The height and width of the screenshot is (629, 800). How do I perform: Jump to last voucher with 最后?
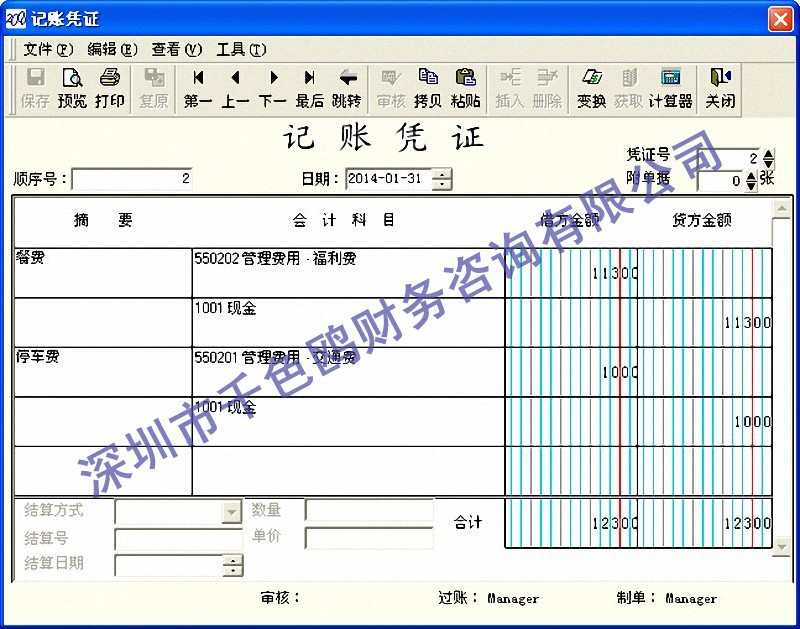point(310,88)
